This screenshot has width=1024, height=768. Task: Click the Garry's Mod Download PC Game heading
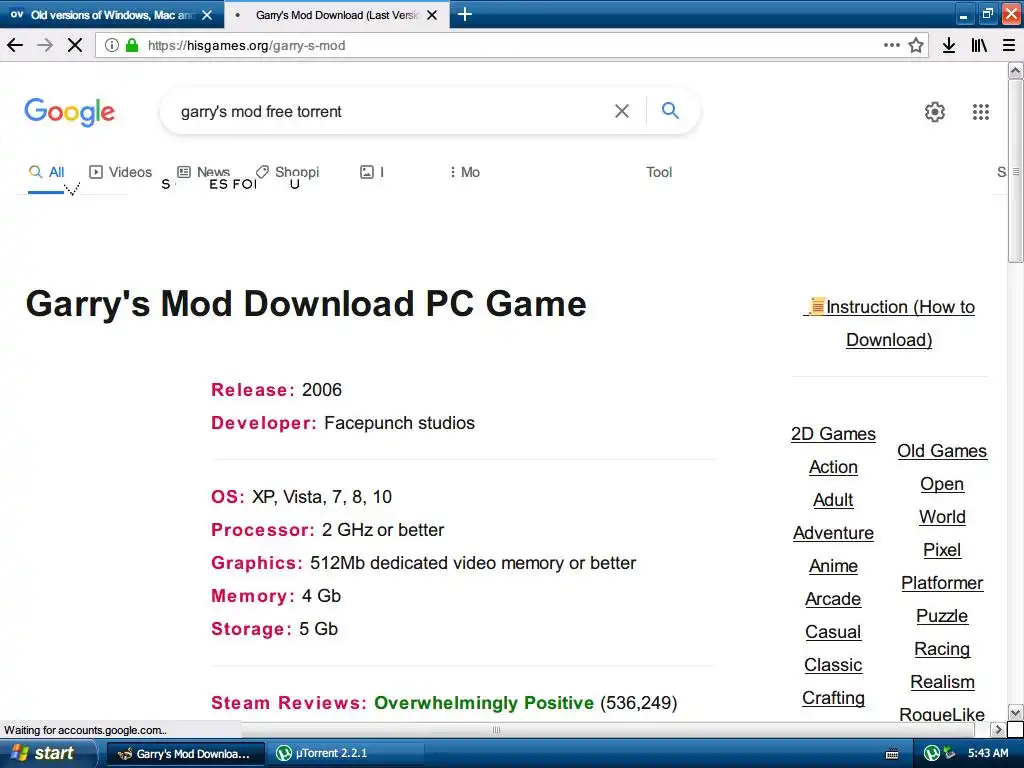tap(306, 304)
